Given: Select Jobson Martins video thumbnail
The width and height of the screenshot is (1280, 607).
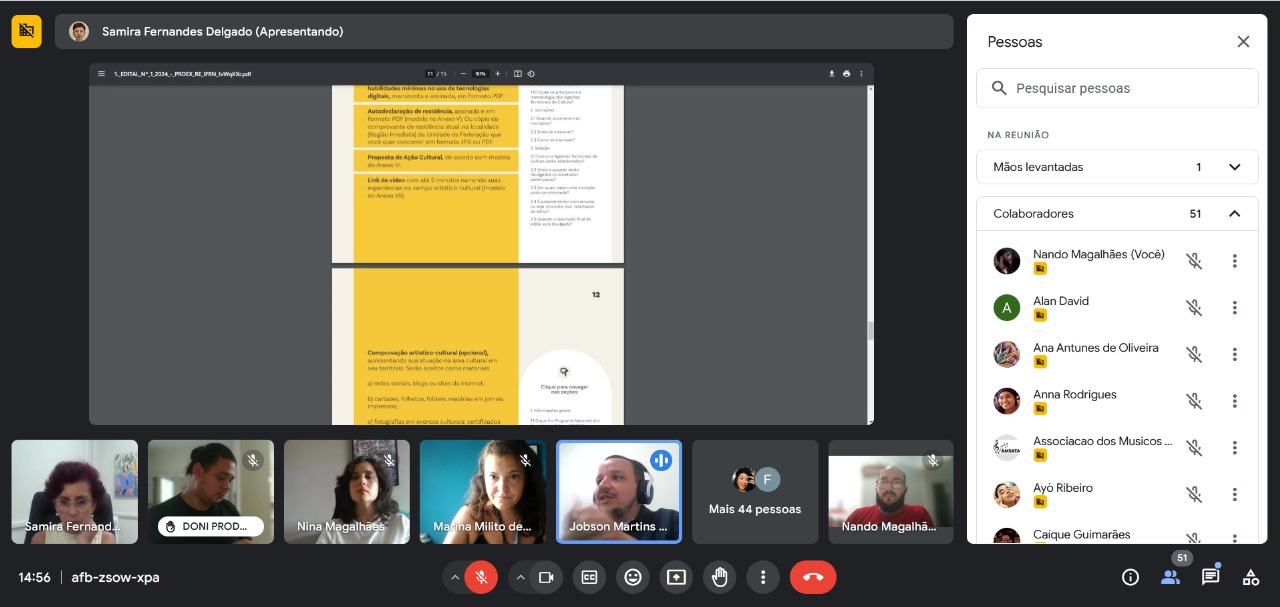Looking at the screenshot, I should click(x=618, y=492).
